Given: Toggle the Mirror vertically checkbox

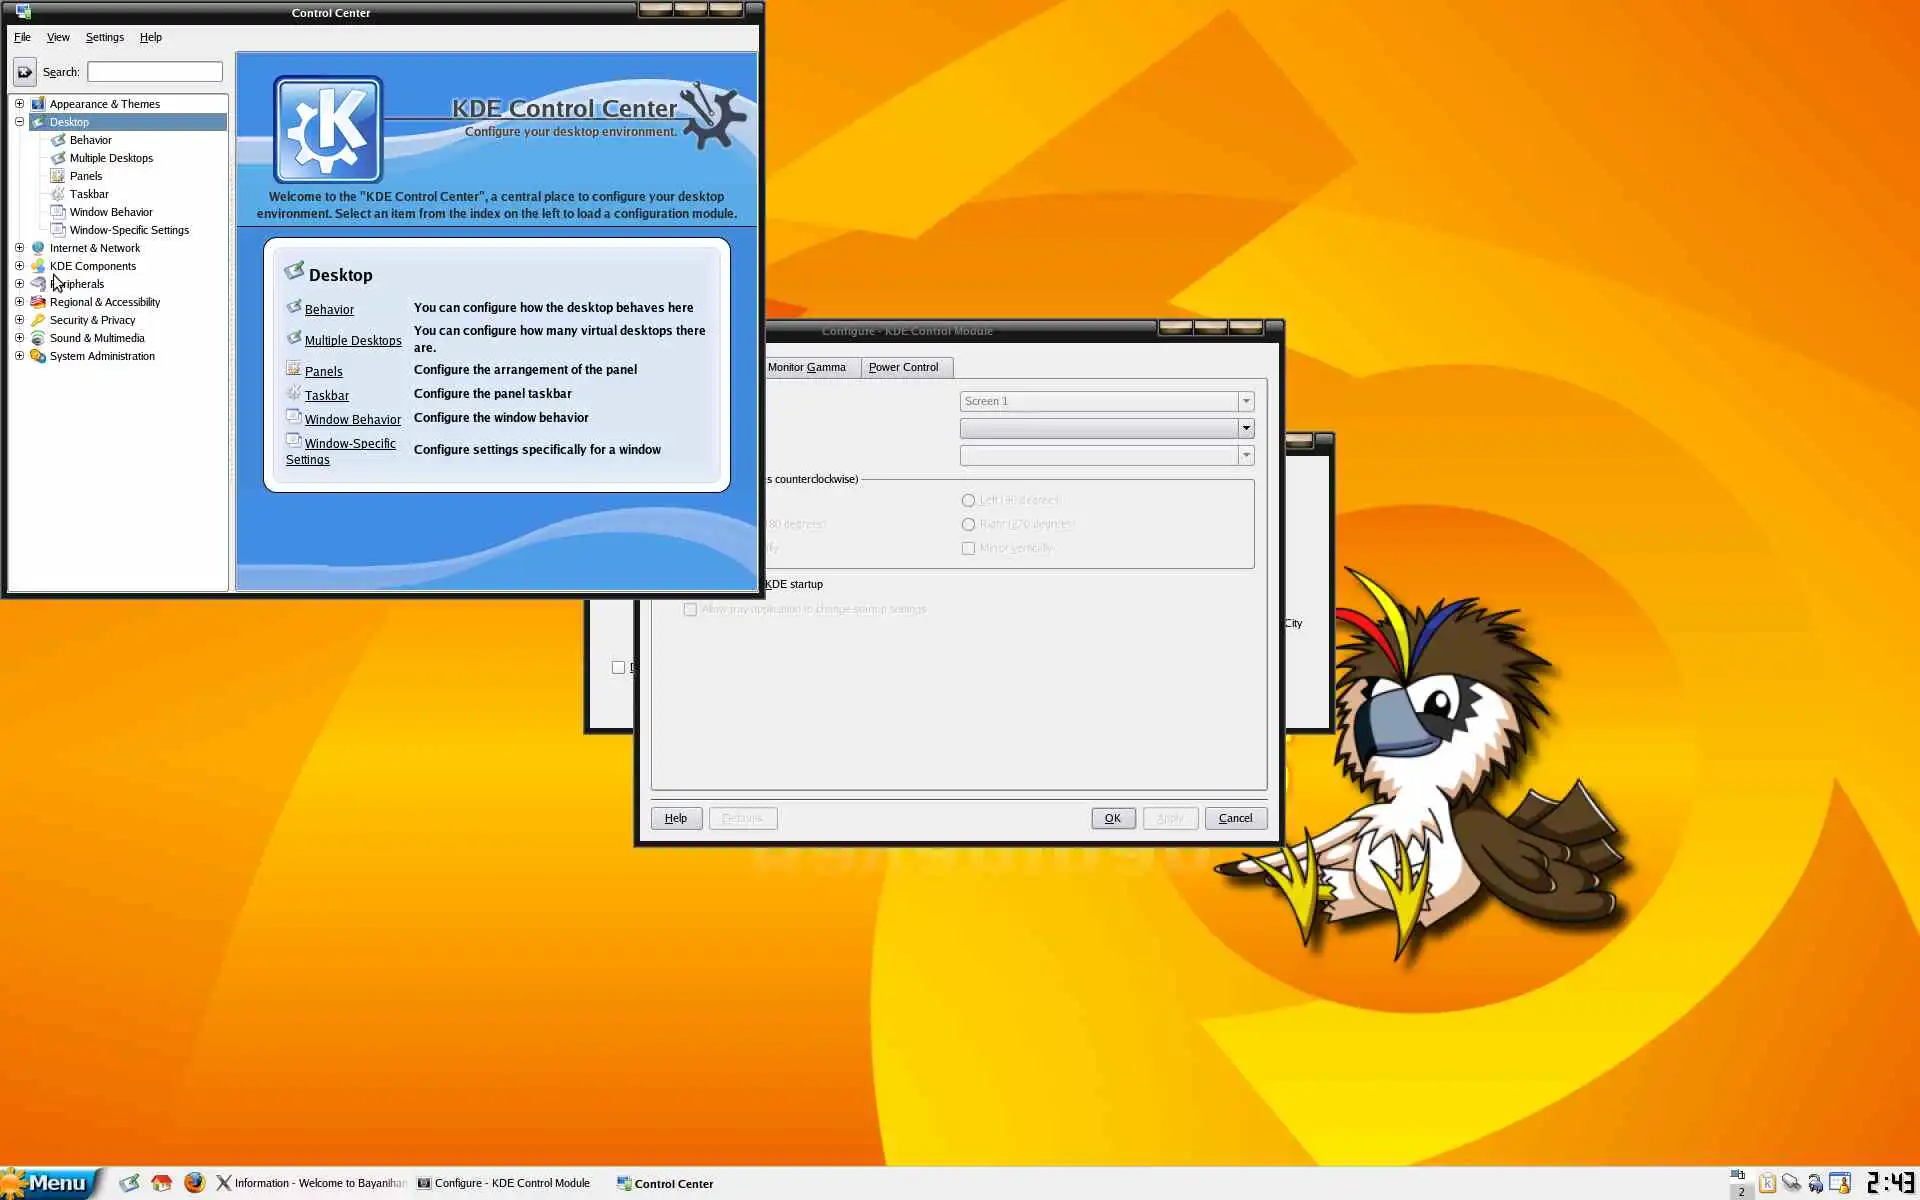Looking at the screenshot, I should (968, 548).
